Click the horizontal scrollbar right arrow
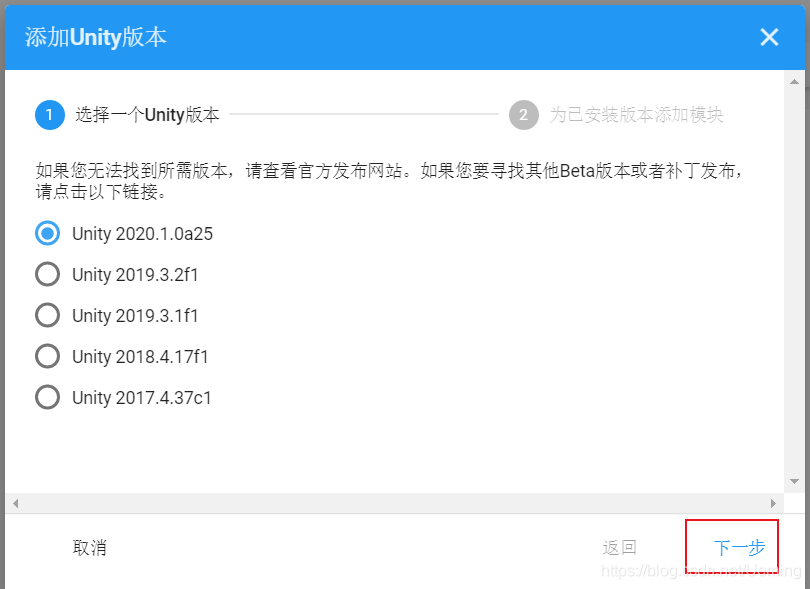The height and width of the screenshot is (589, 810). [x=773, y=503]
